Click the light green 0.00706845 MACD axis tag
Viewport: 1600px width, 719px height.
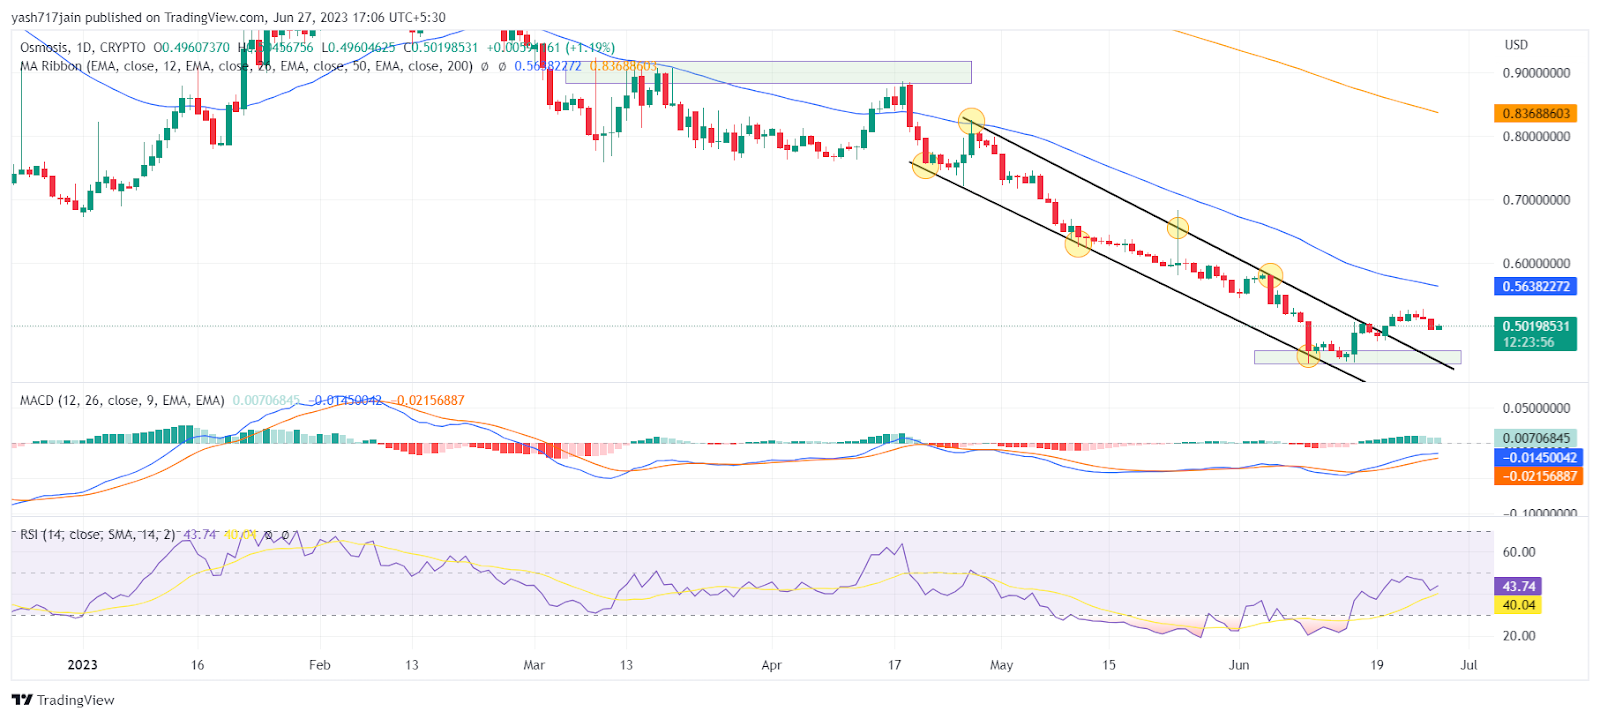[1535, 438]
